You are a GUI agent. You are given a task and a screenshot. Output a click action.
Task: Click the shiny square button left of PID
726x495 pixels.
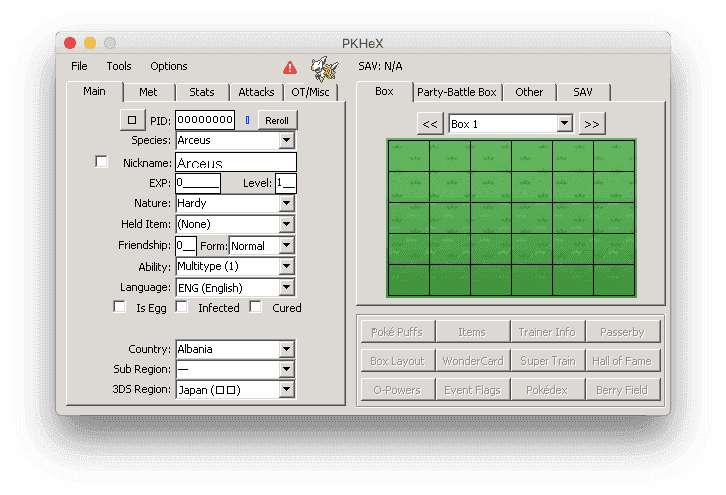click(132, 120)
